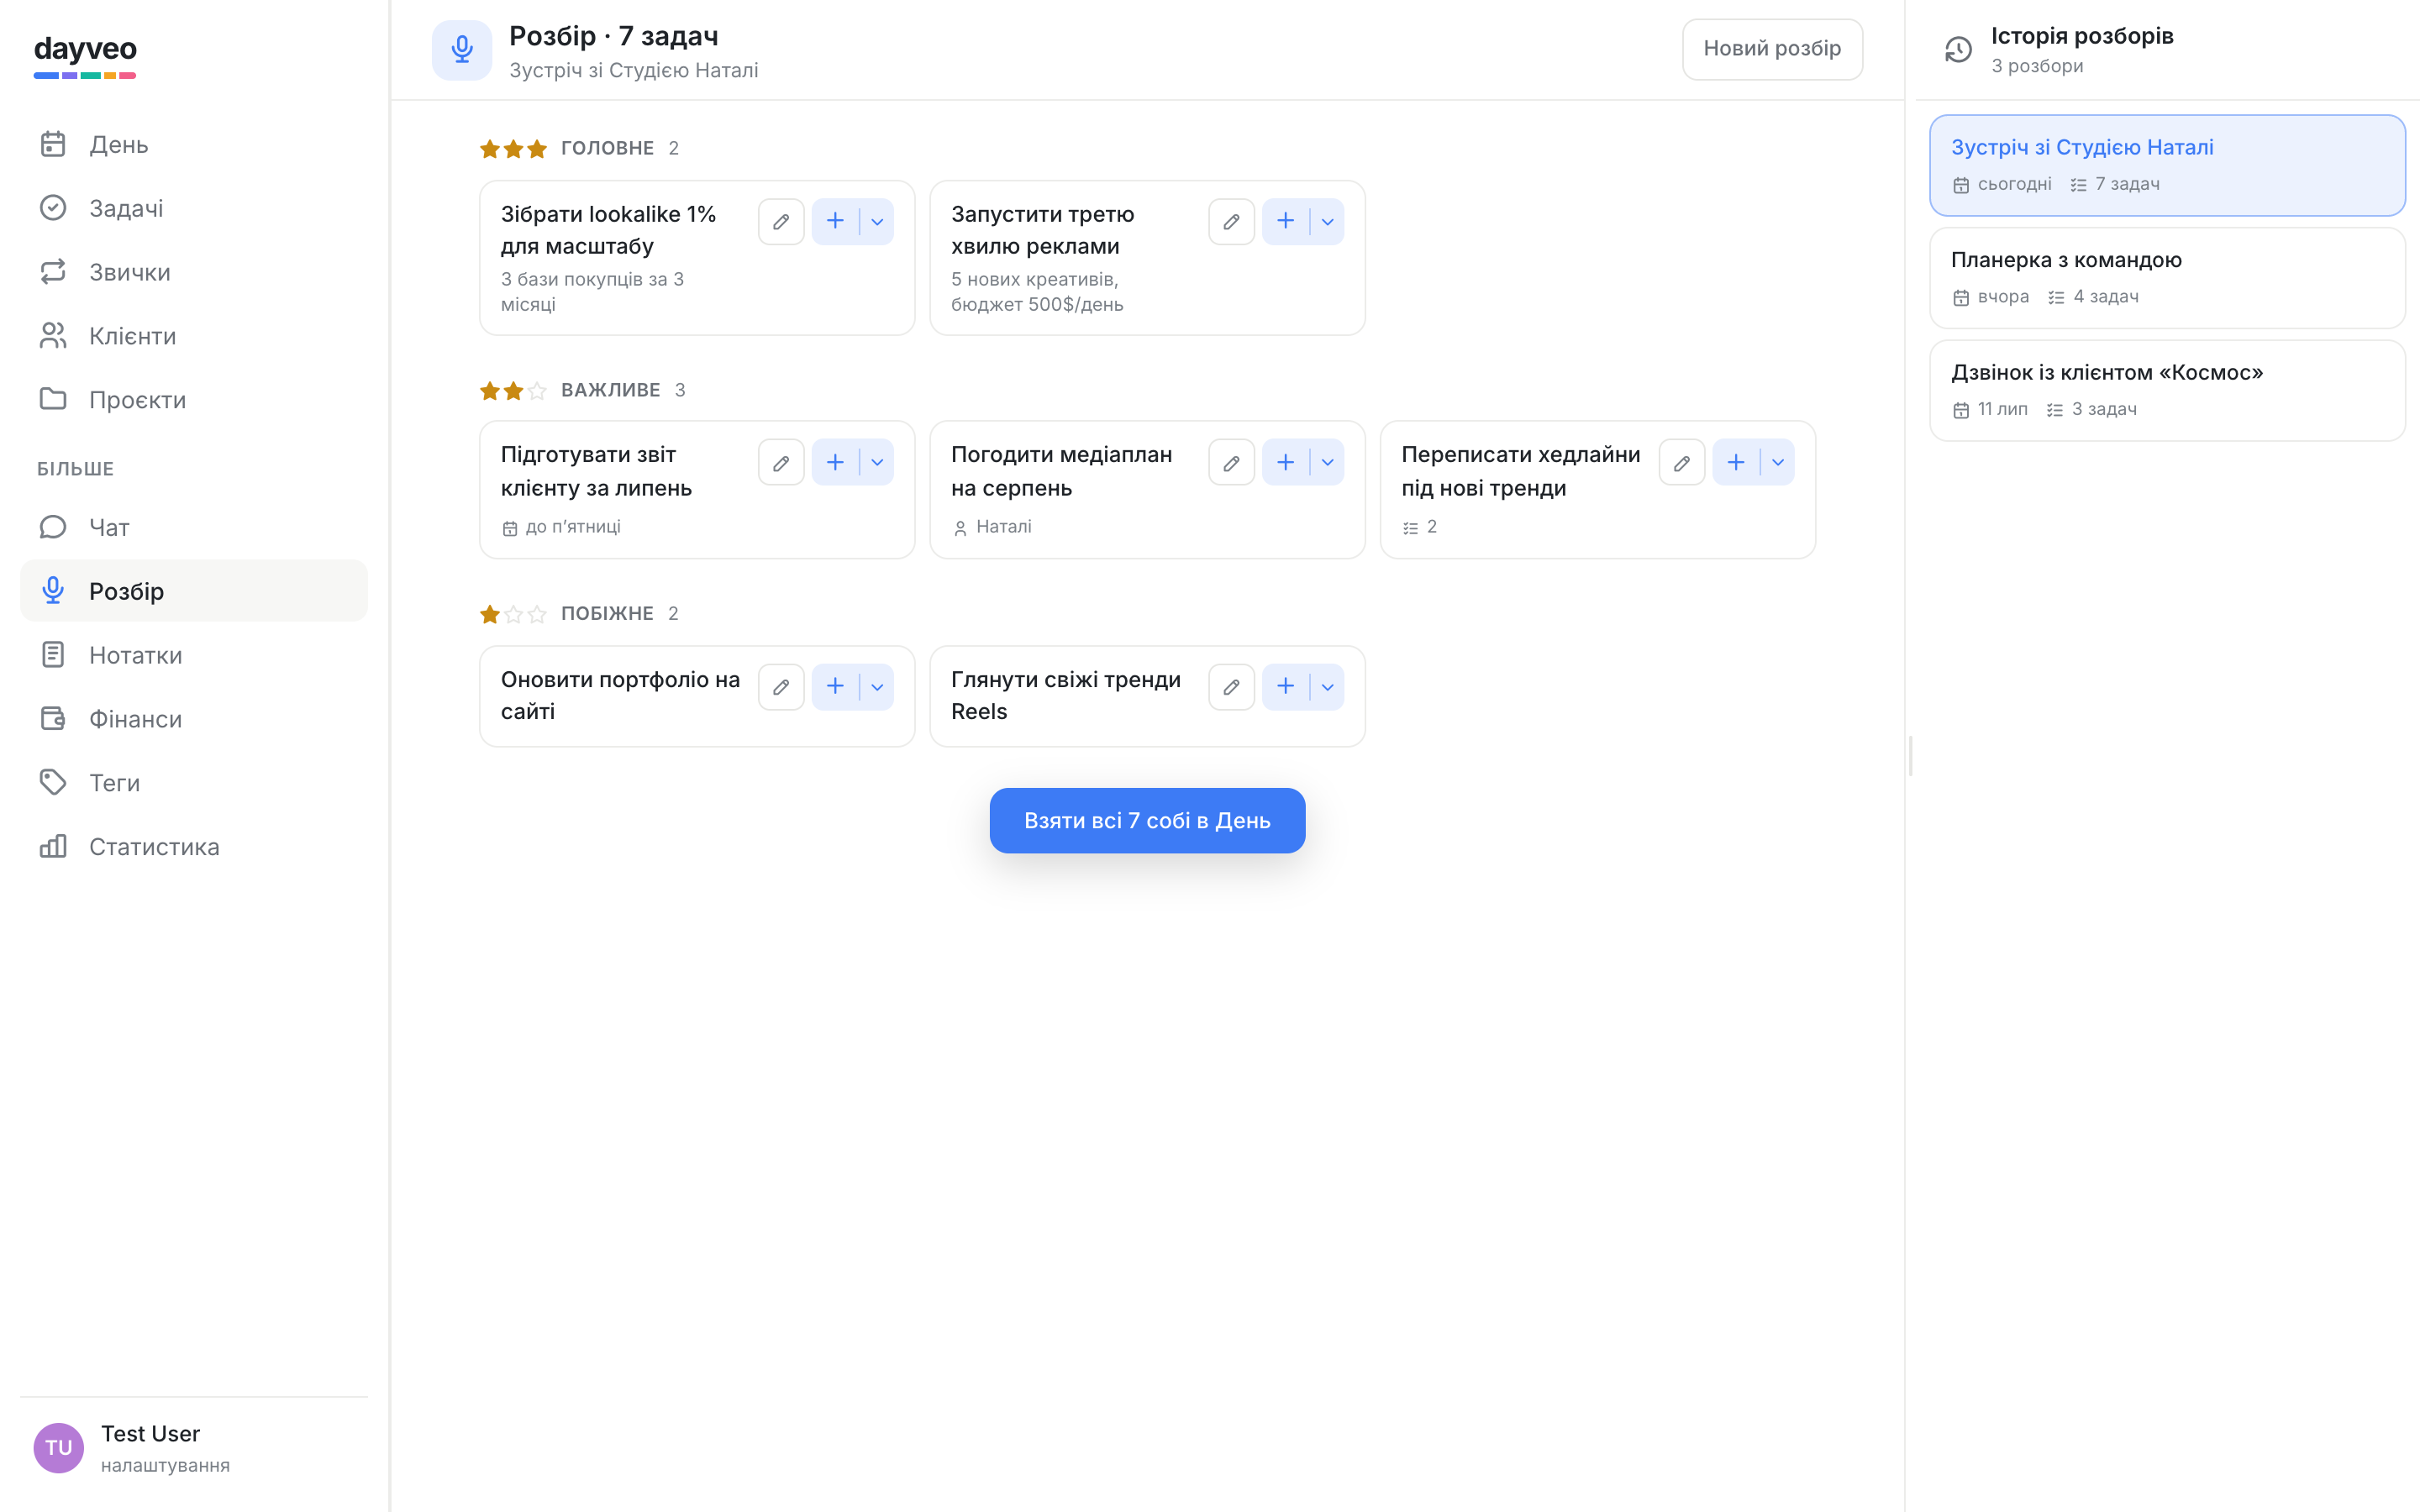
Task: Open Звички from the sidebar
Action: (x=194, y=272)
